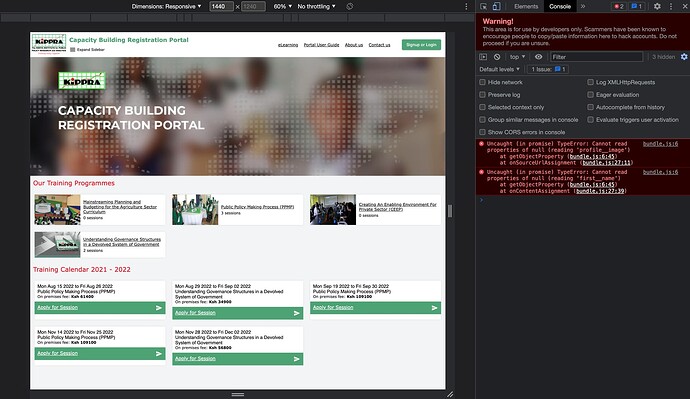Image resolution: width=690 pixels, height=399 pixels.
Task: Click the send arrow icon on Sep 19 session
Action: pos(434,308)
